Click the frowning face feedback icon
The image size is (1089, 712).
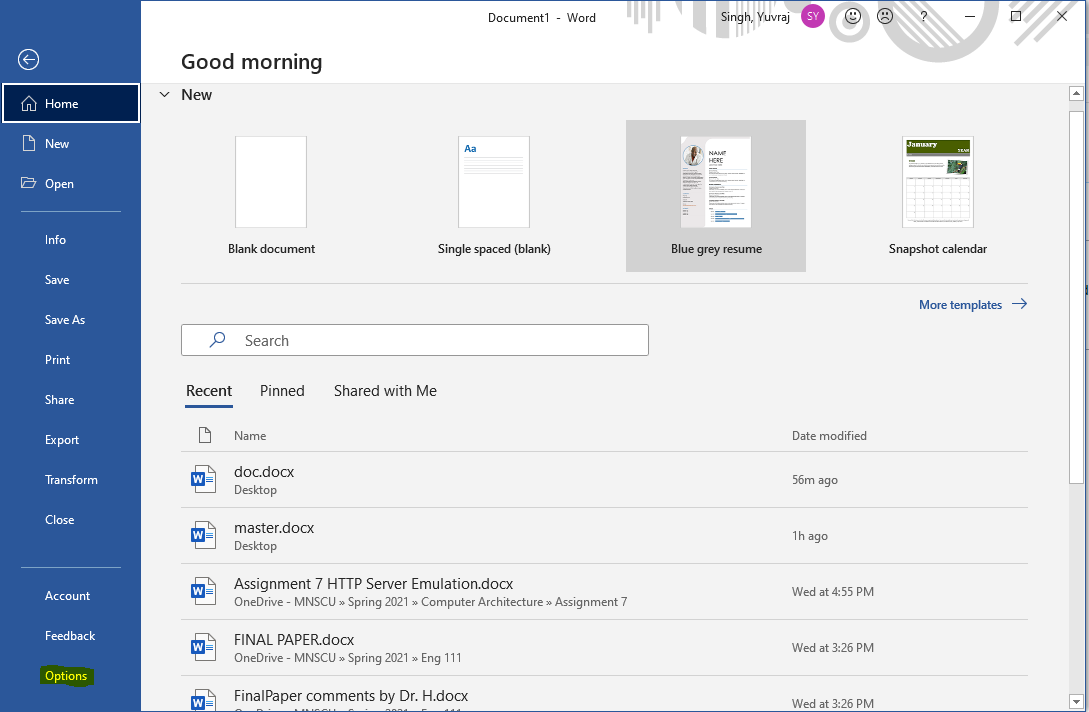[x=885, y=17]
